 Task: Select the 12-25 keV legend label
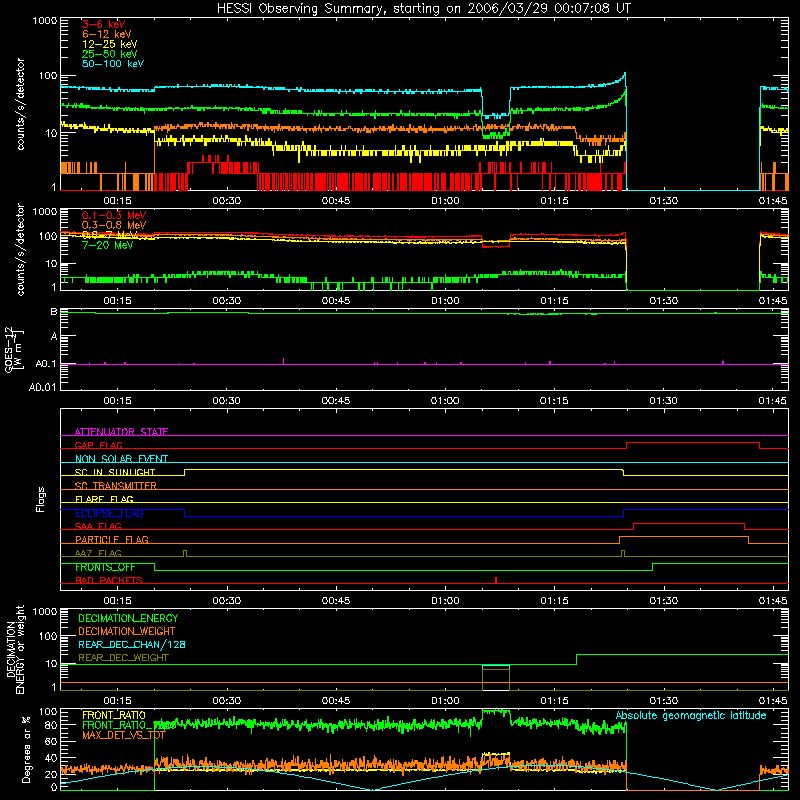coord(109,44)
